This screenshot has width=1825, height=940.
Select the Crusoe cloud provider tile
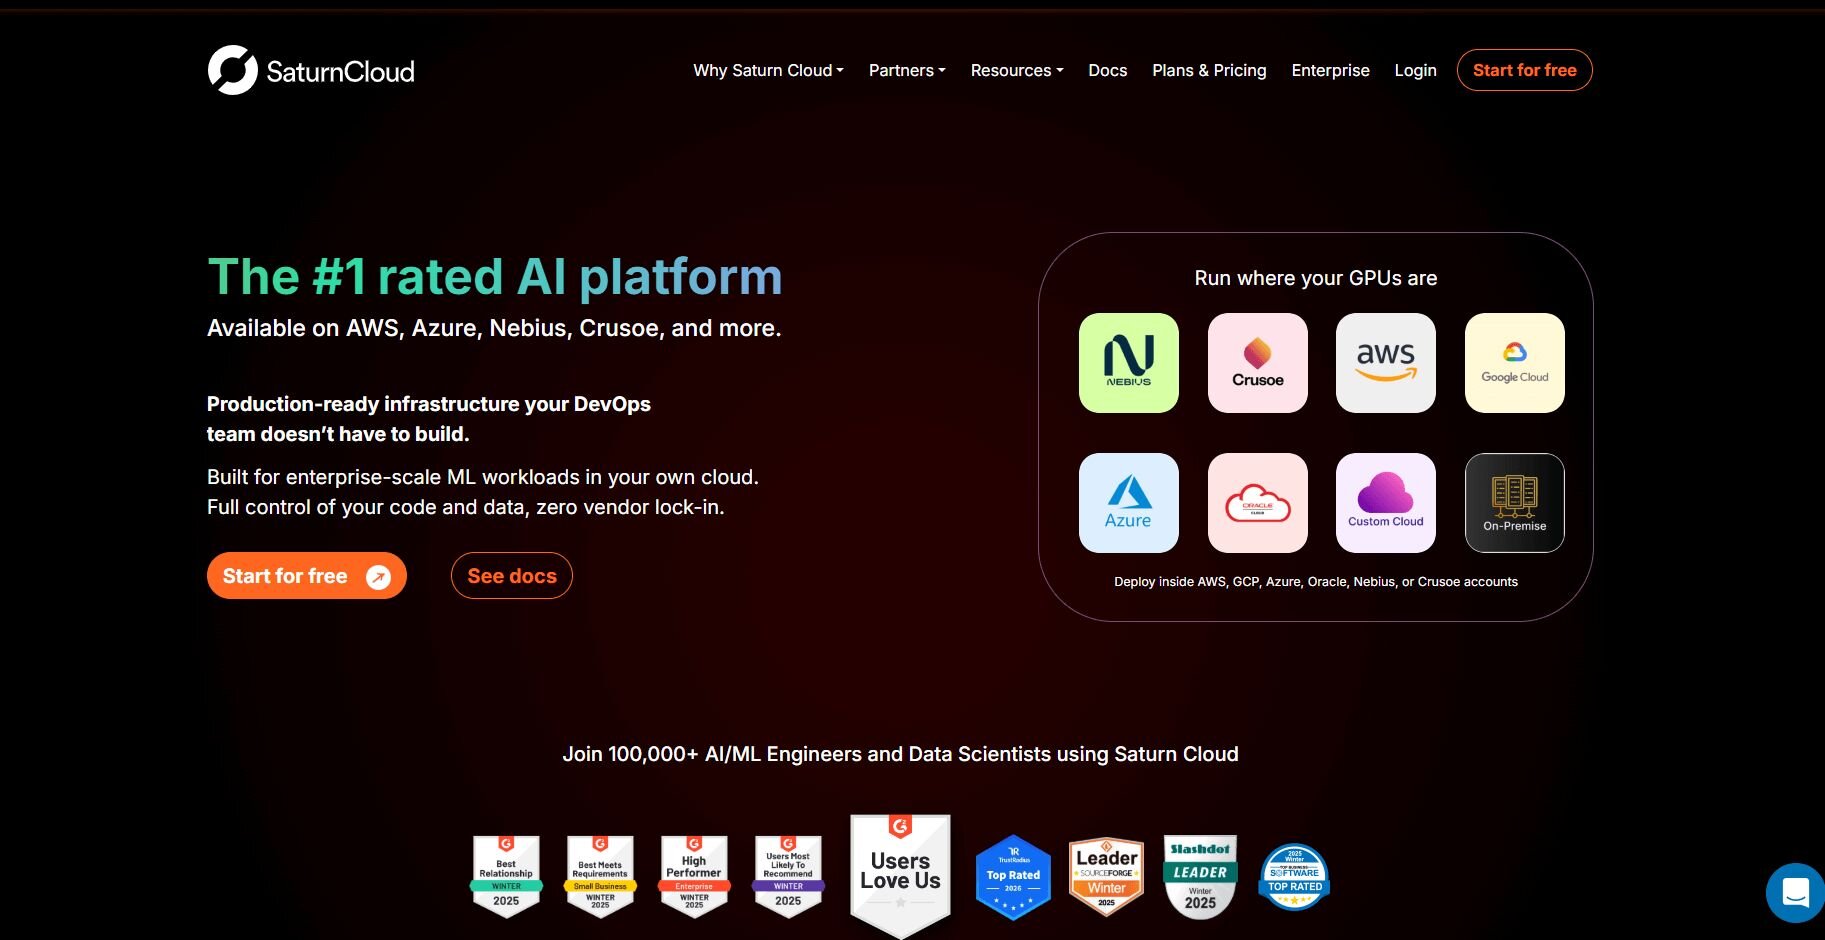(x=1257, y=363)
